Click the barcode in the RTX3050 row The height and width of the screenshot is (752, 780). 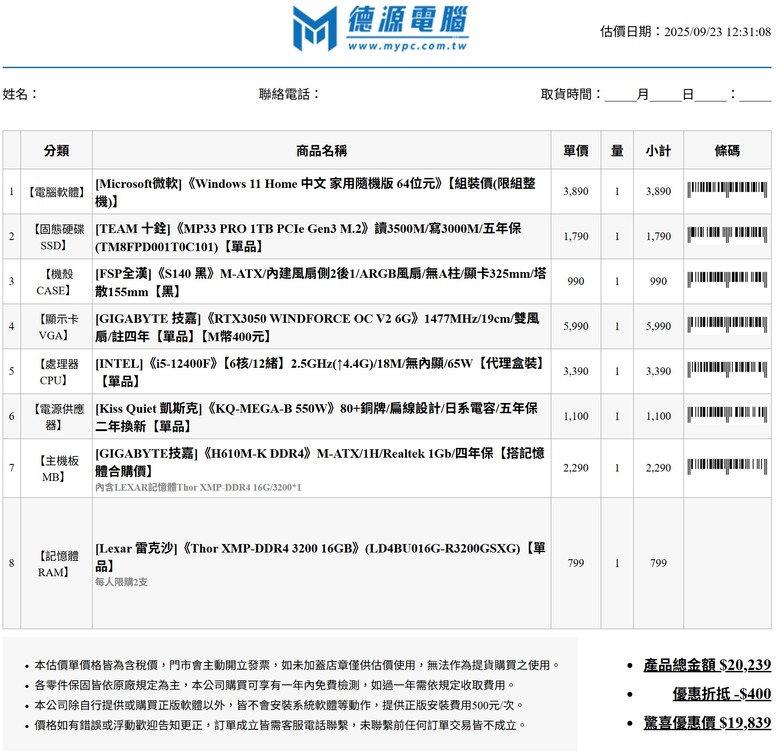727,325
